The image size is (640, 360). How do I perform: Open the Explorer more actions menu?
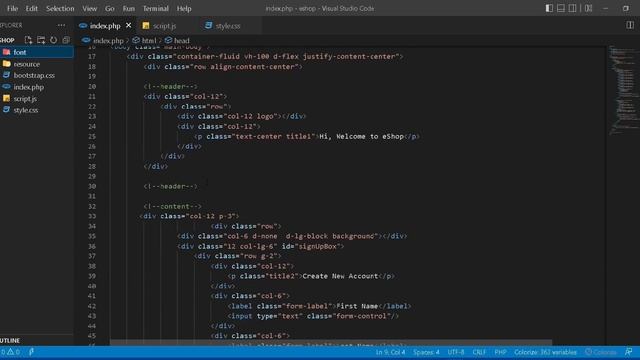tap(61, 25)
